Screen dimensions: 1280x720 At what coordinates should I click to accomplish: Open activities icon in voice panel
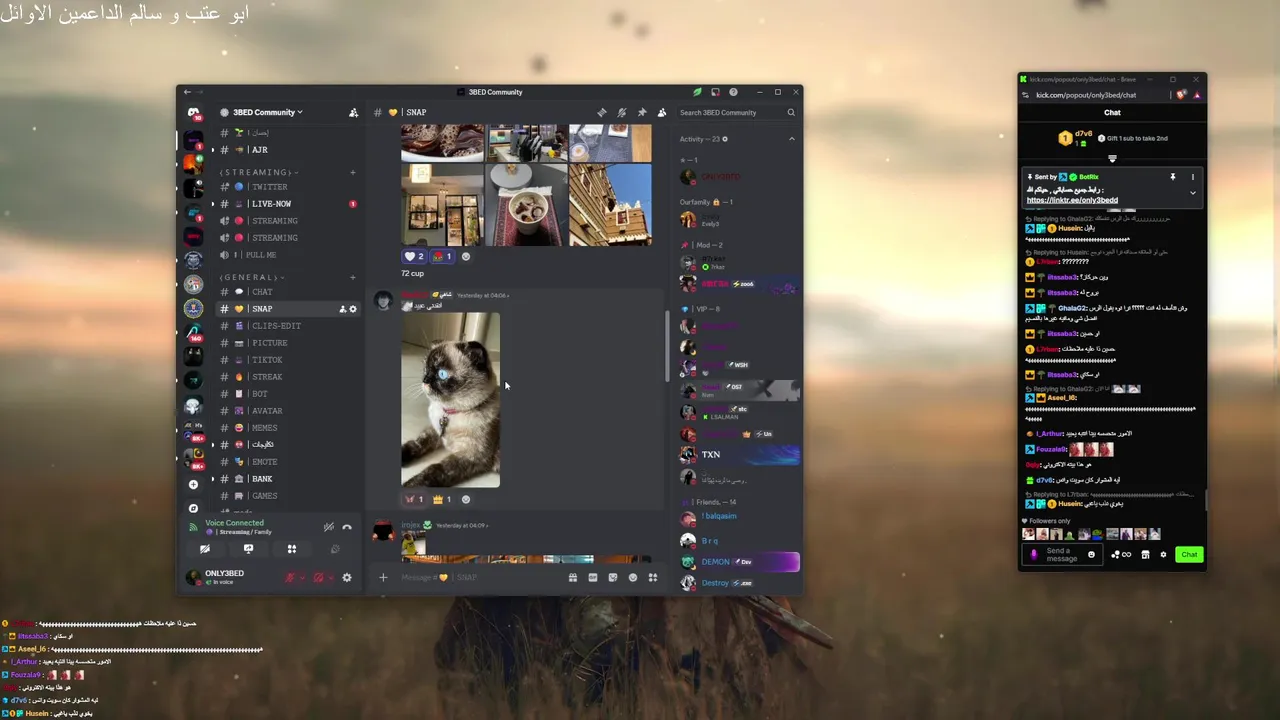pos(292,548)
